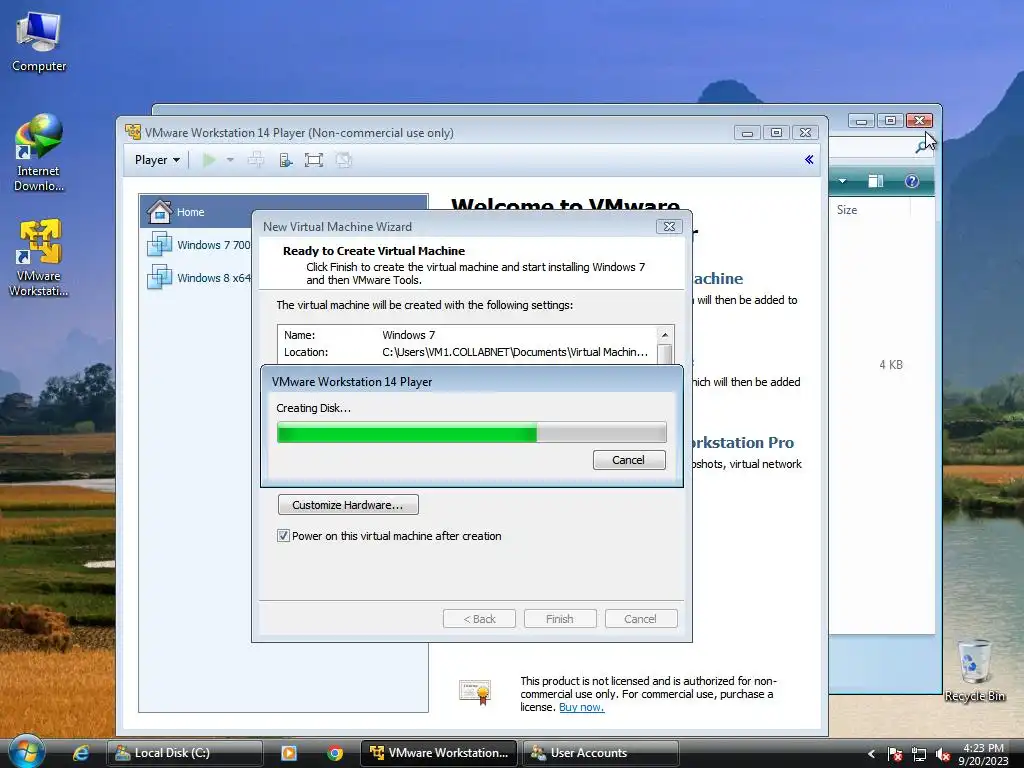Click the settings list scroll up arrow

pyautogui.click(x=665, y=335)
